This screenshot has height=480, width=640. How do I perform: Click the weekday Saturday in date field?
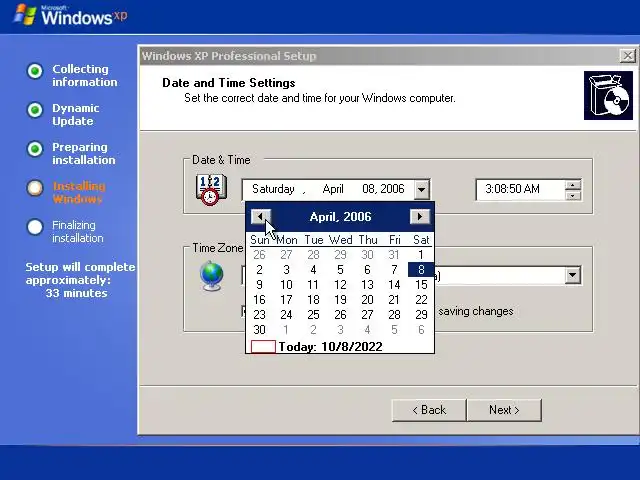coord(273,189)
